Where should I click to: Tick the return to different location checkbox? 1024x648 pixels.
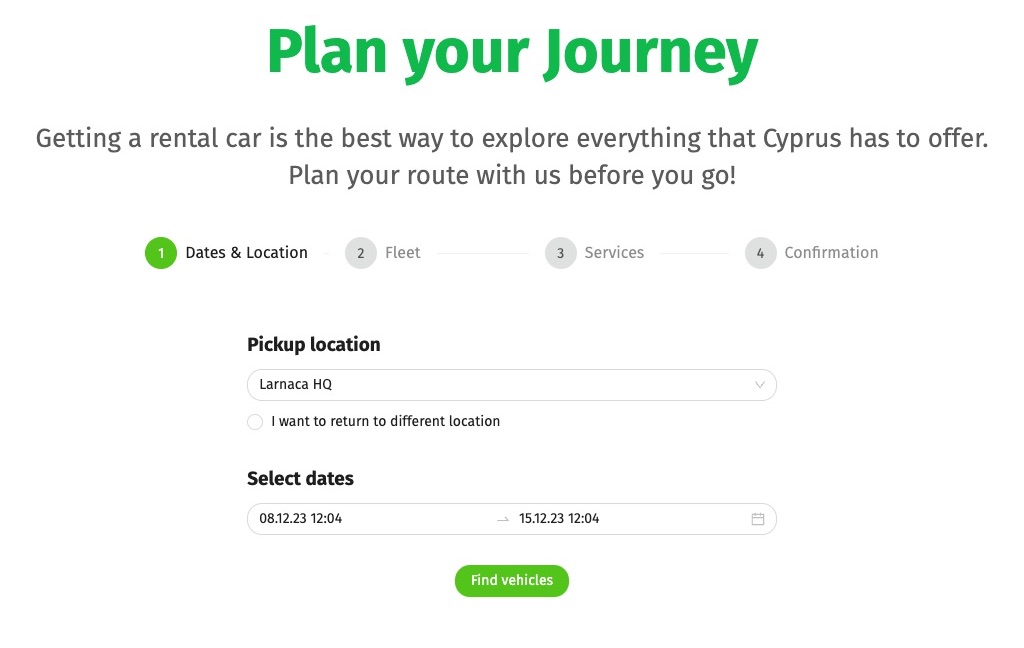[x=255, y=422]
